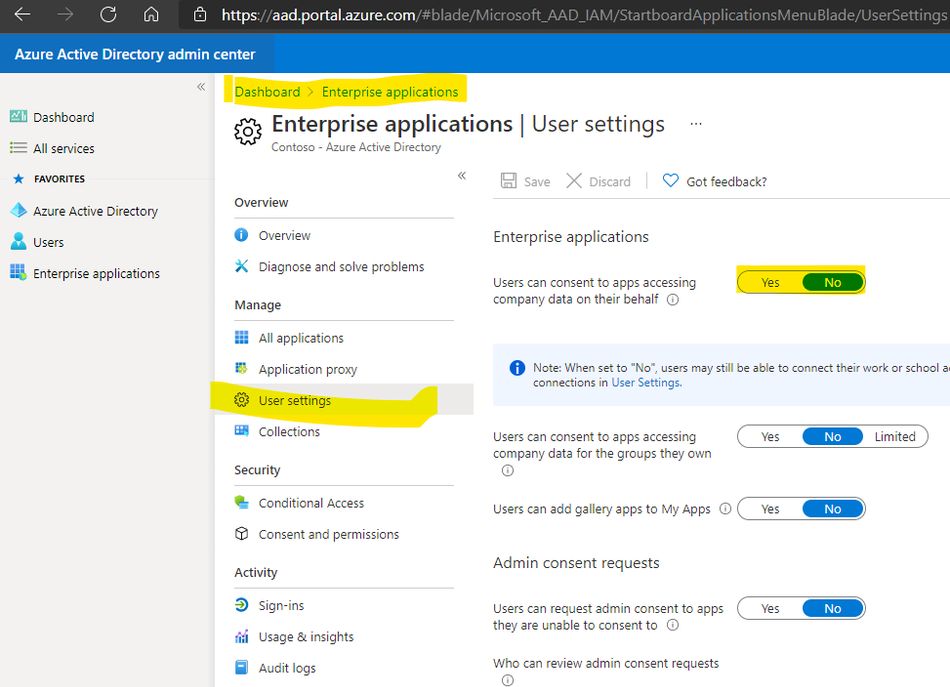Click the Discard toolbar button
This screenshot has width=950, height=687.
click(x=599, y=181)
